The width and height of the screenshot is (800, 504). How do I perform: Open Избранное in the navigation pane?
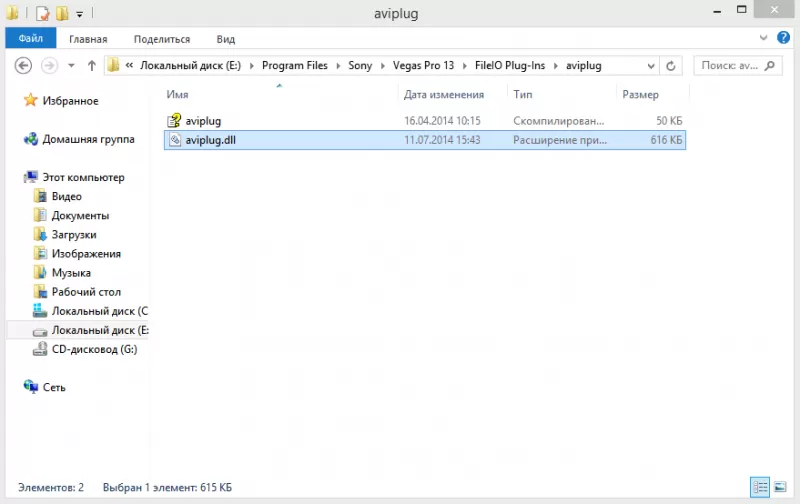coord(70,101)
